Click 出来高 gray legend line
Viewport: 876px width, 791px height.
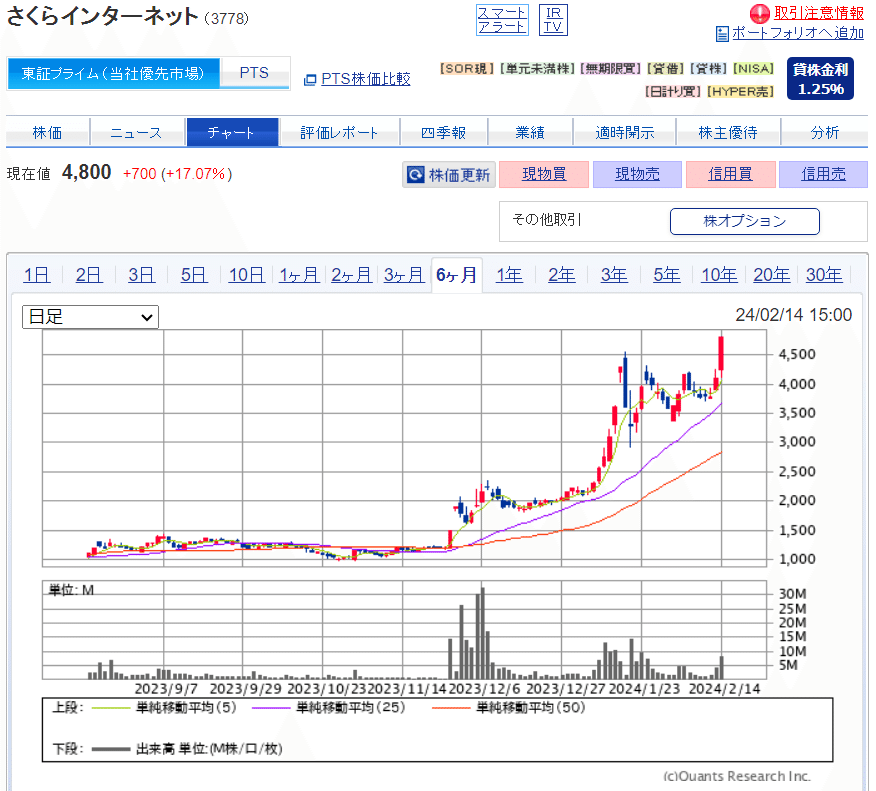click(111, 749)
